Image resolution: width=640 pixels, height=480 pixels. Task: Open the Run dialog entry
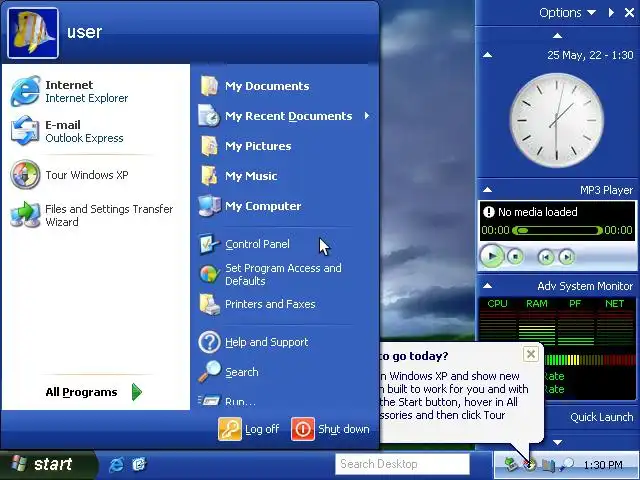[x=228, y=401]
